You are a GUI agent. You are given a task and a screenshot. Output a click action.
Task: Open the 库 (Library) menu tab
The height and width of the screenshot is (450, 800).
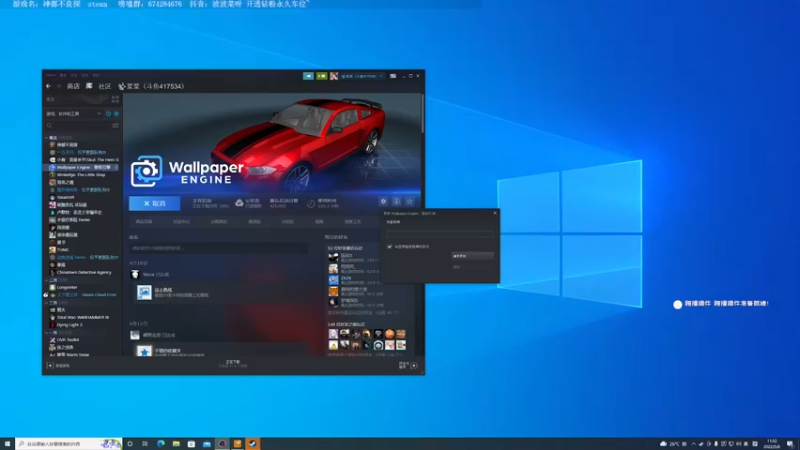(89, 86)
